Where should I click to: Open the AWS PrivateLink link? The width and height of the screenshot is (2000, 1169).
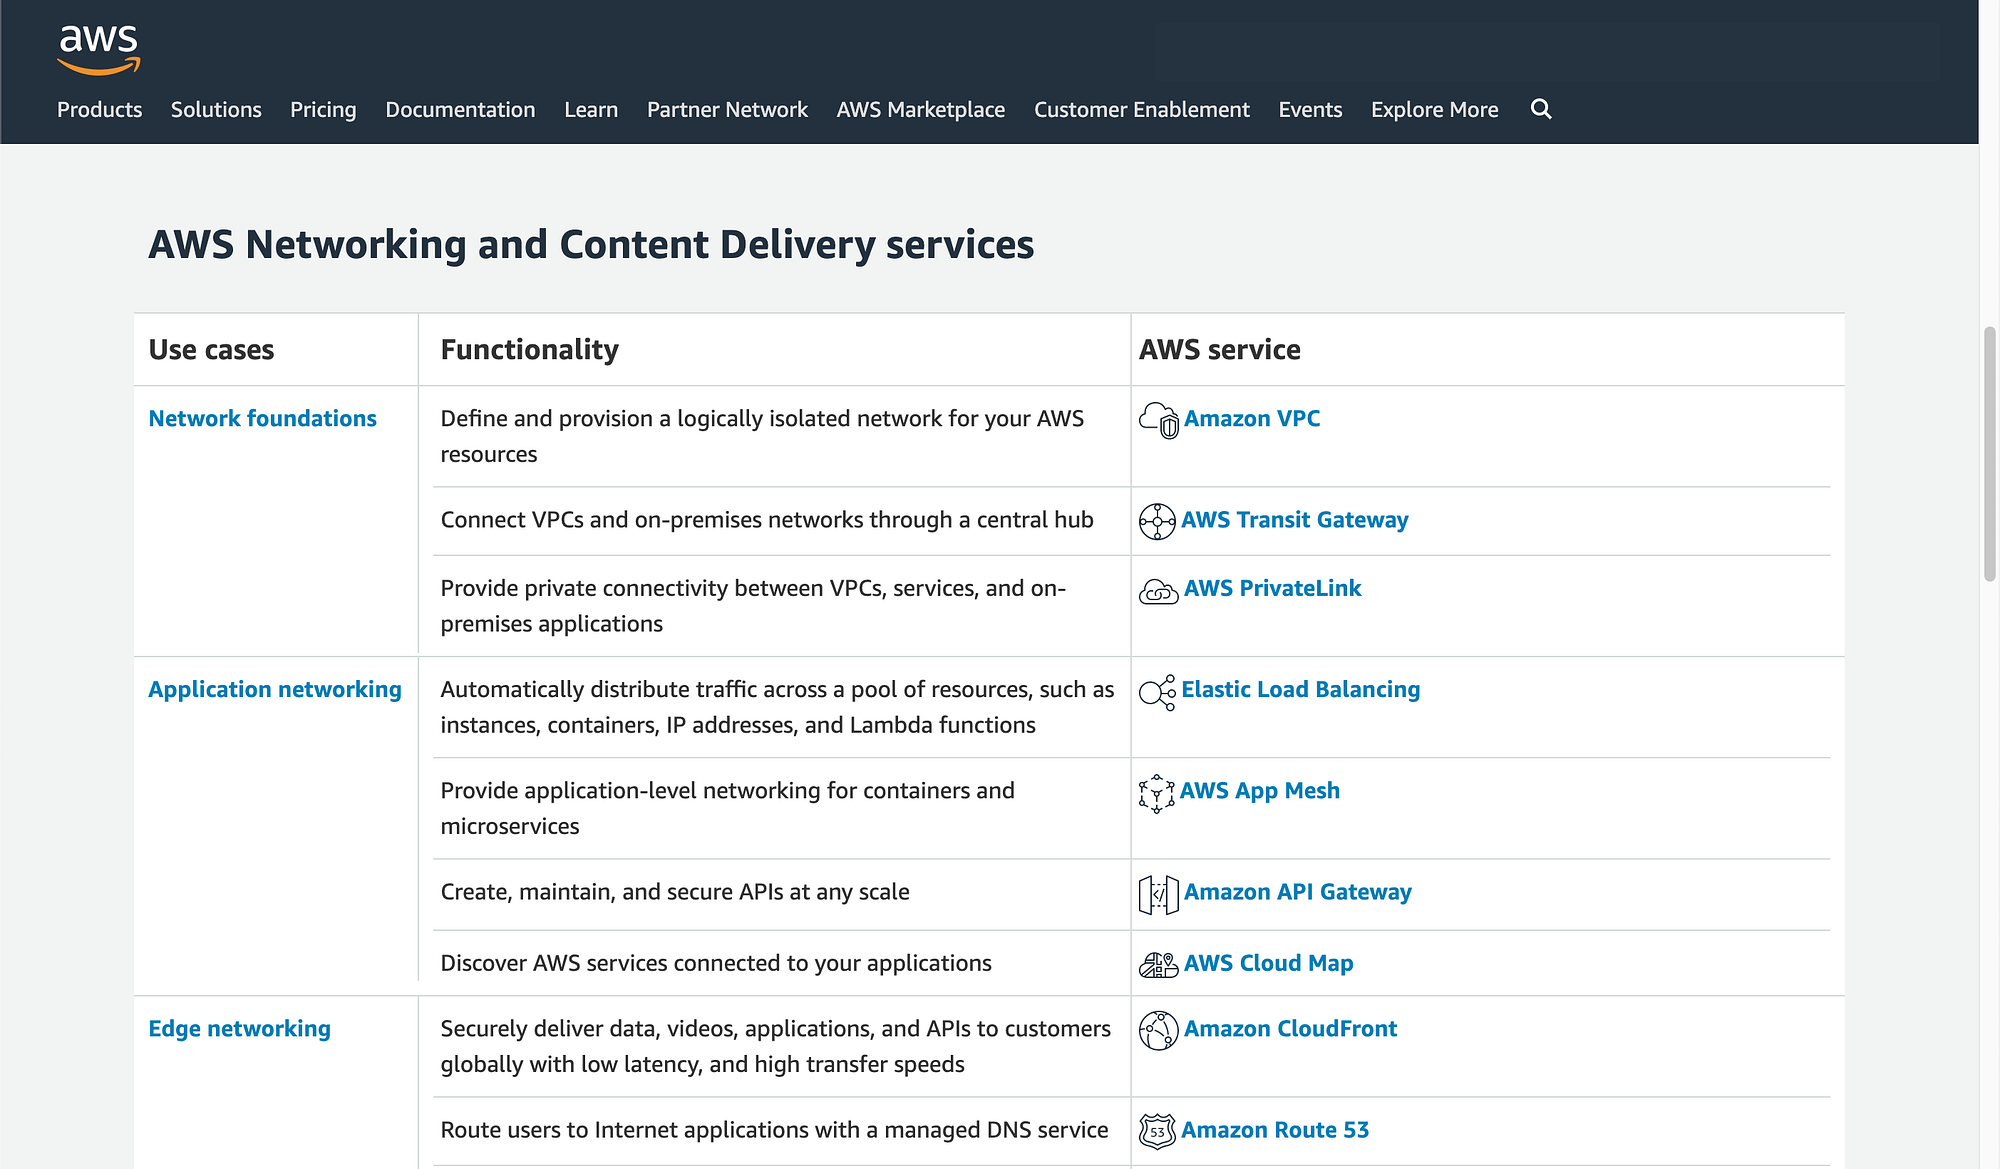pos(1273,588)
